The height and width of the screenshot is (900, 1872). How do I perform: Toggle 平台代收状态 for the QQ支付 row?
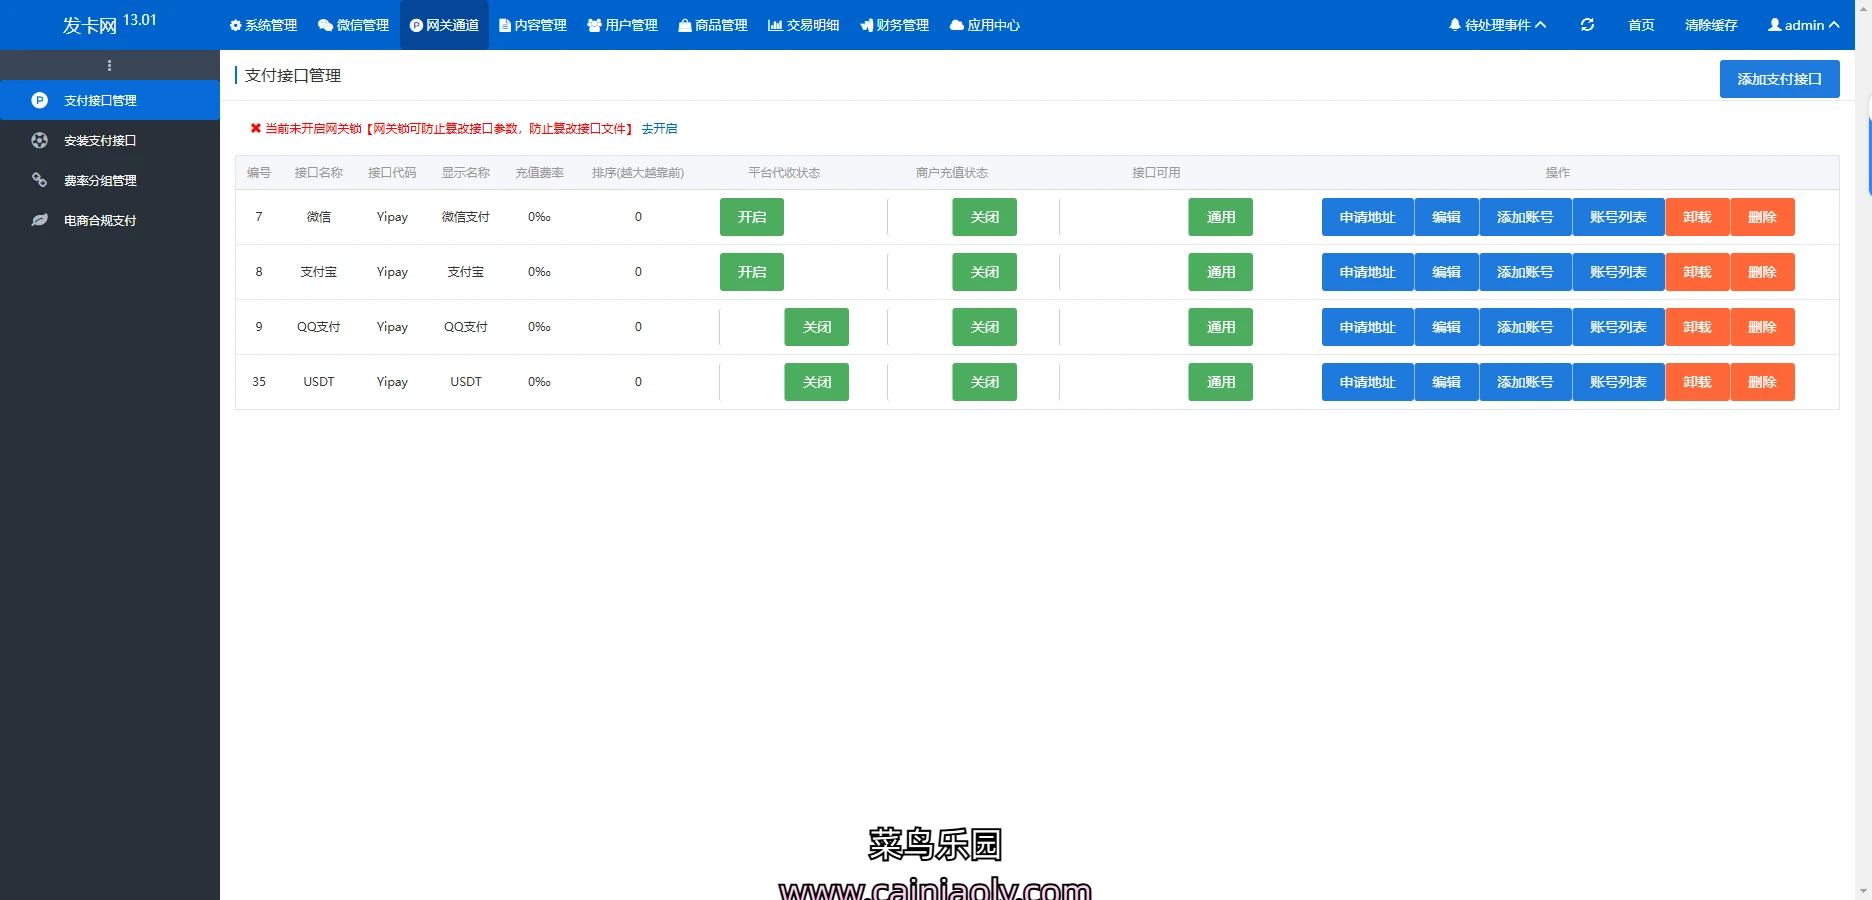(816, 327)
